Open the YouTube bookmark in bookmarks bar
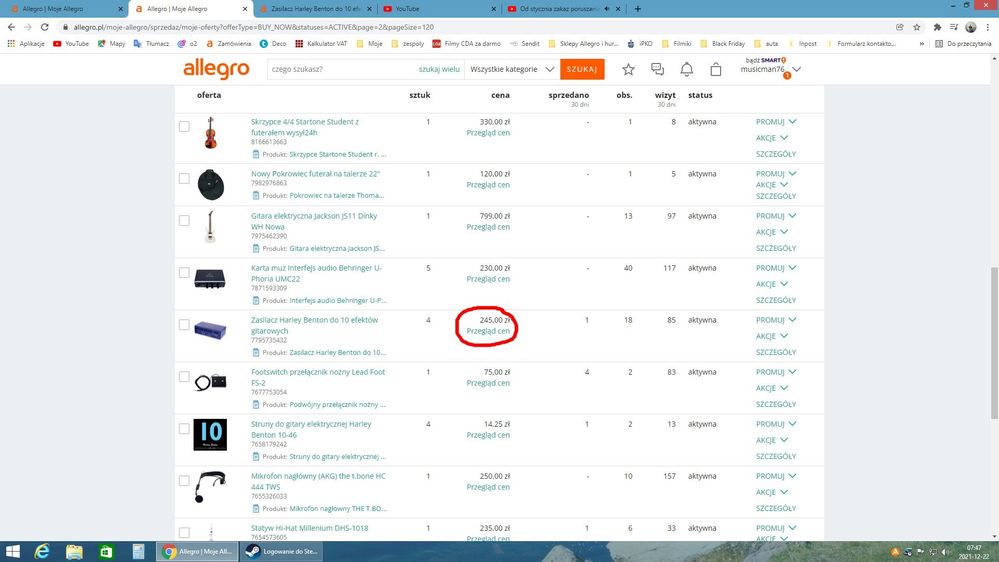Screen dimensions: 999x562 71,44
